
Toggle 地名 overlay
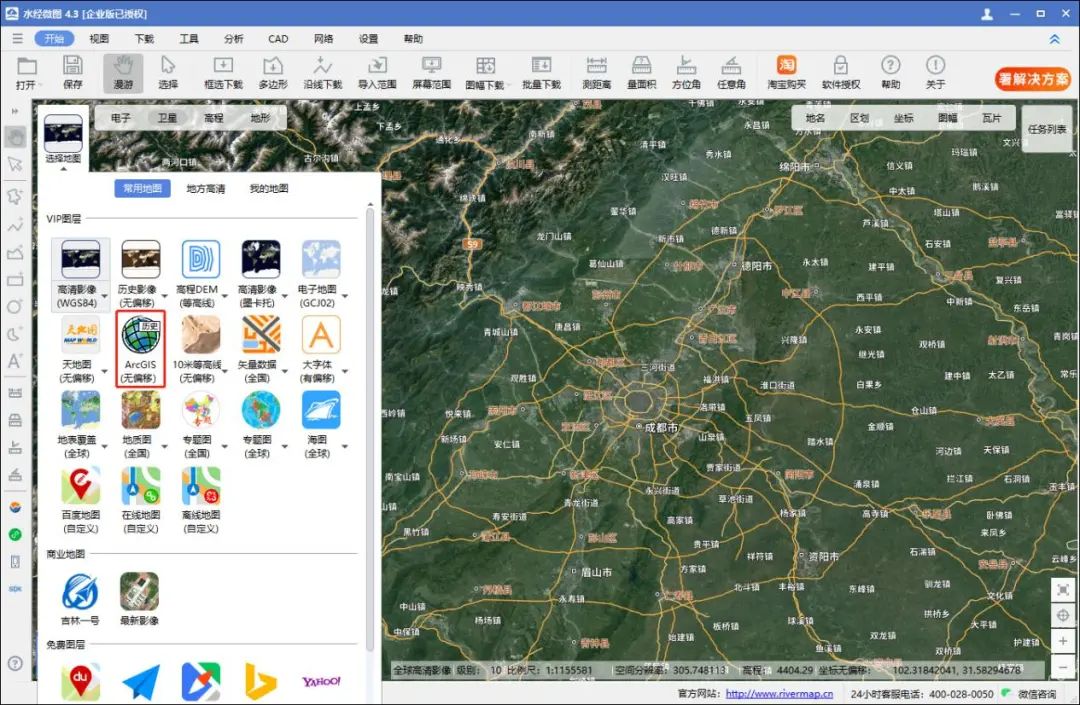coord(816,118)
